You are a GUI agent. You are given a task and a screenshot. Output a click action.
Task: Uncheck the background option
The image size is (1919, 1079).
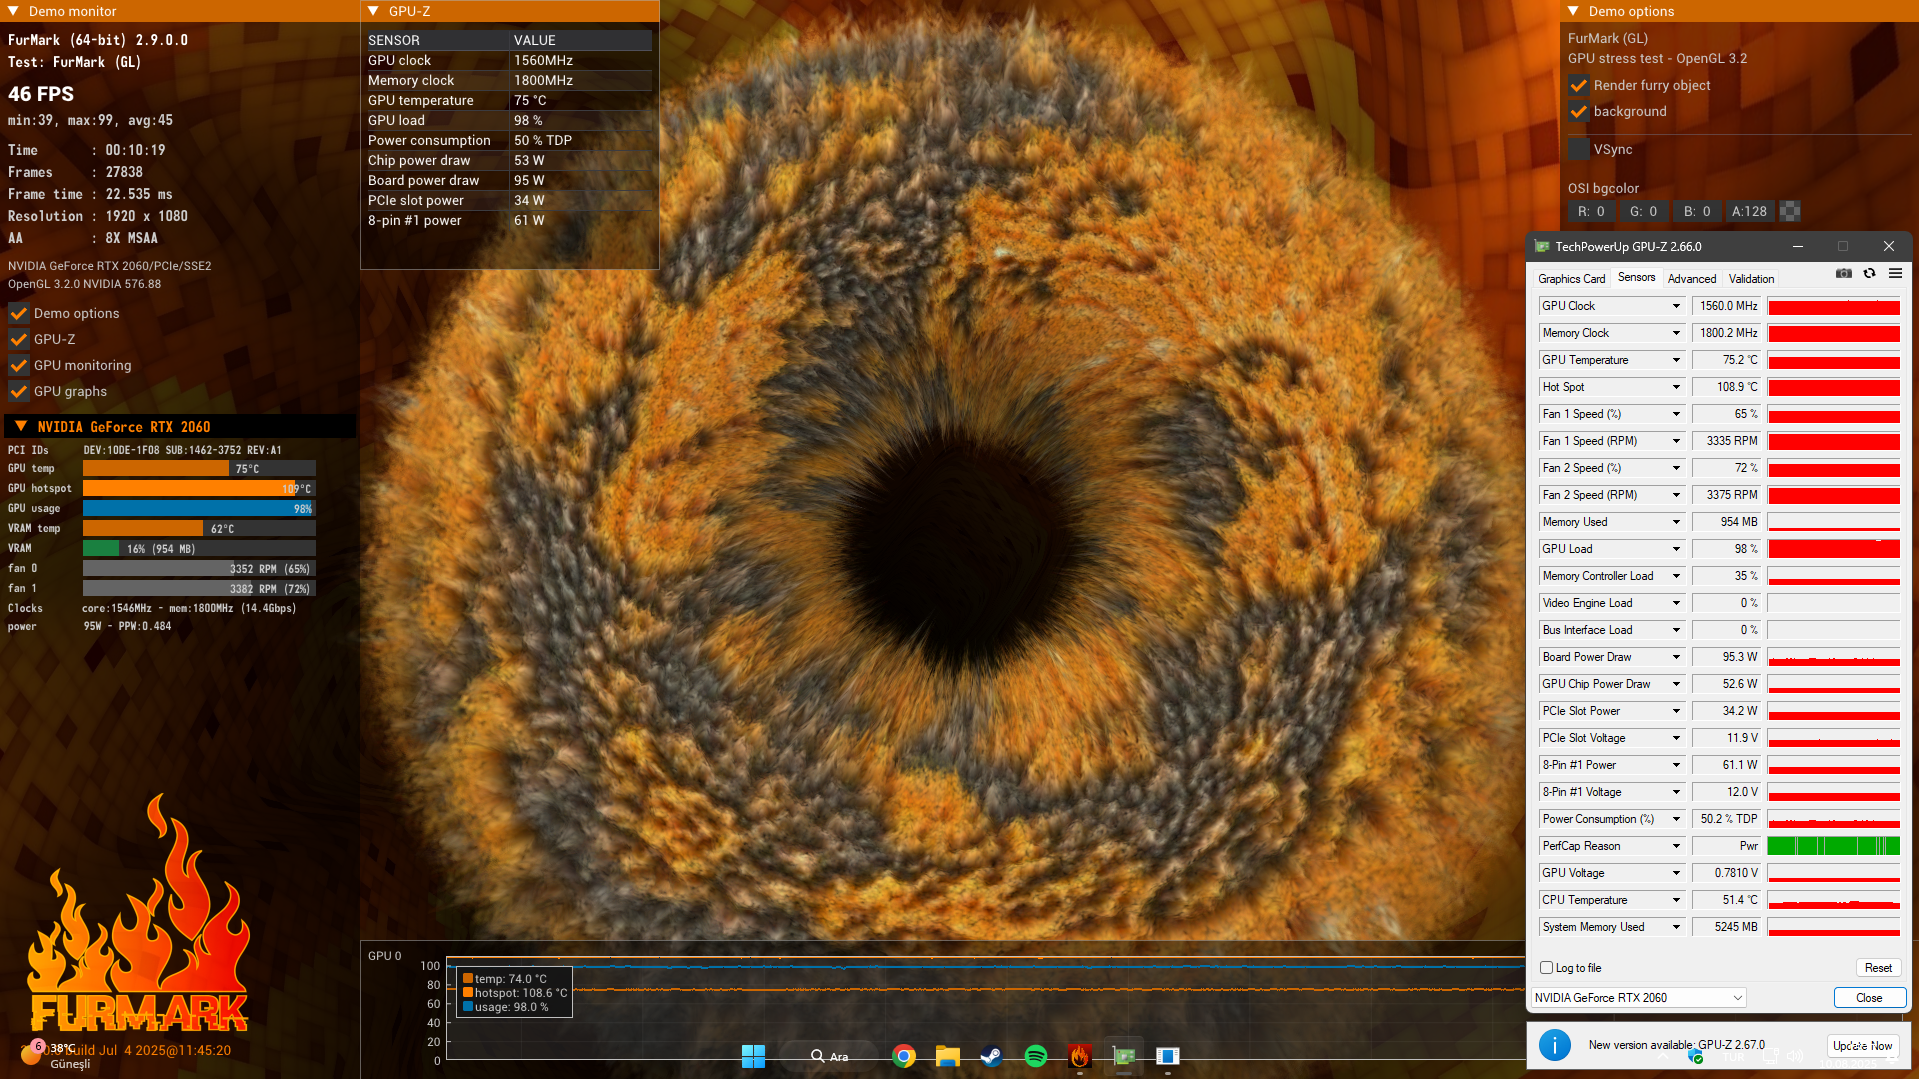click(x=1579, y=111)
